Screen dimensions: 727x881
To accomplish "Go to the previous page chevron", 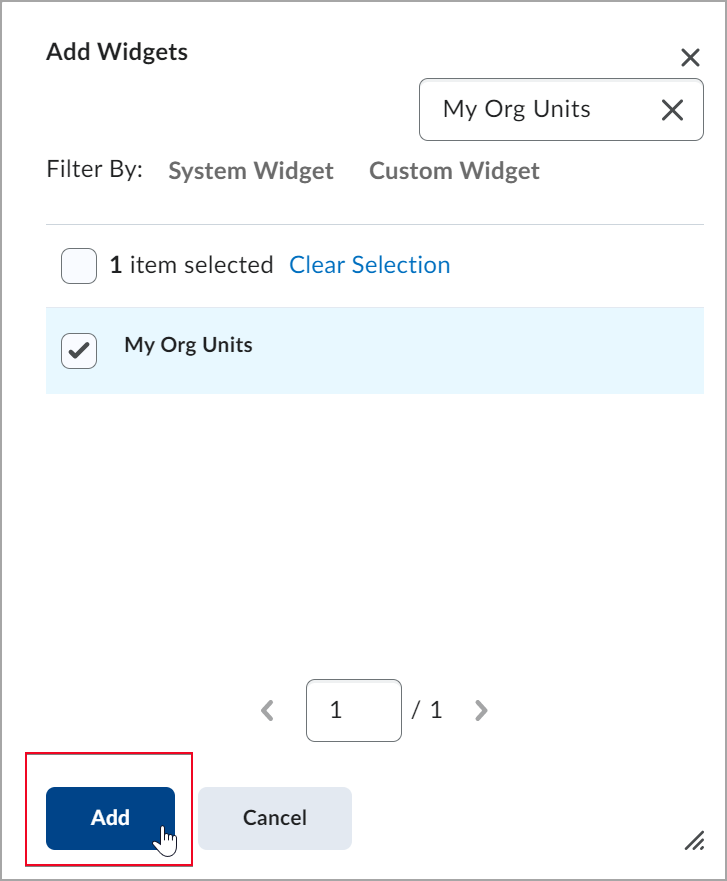I will click(267, 711).
